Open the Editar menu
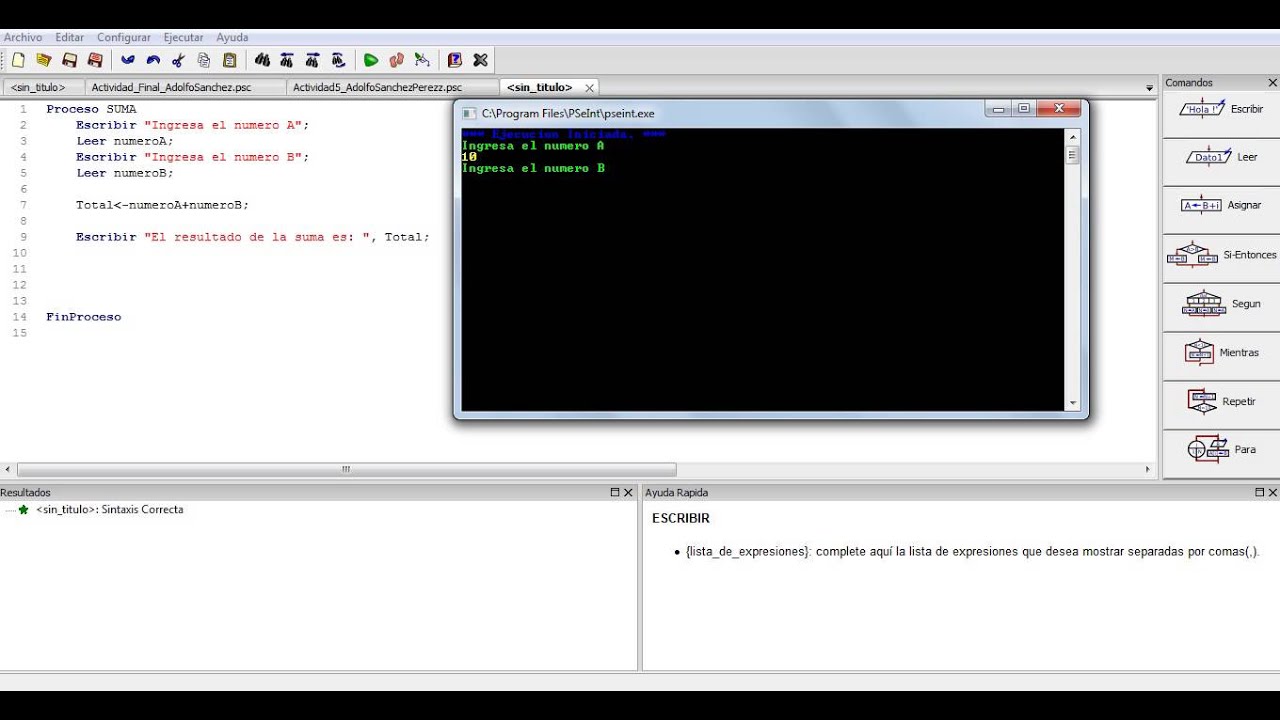 (70, 37)
